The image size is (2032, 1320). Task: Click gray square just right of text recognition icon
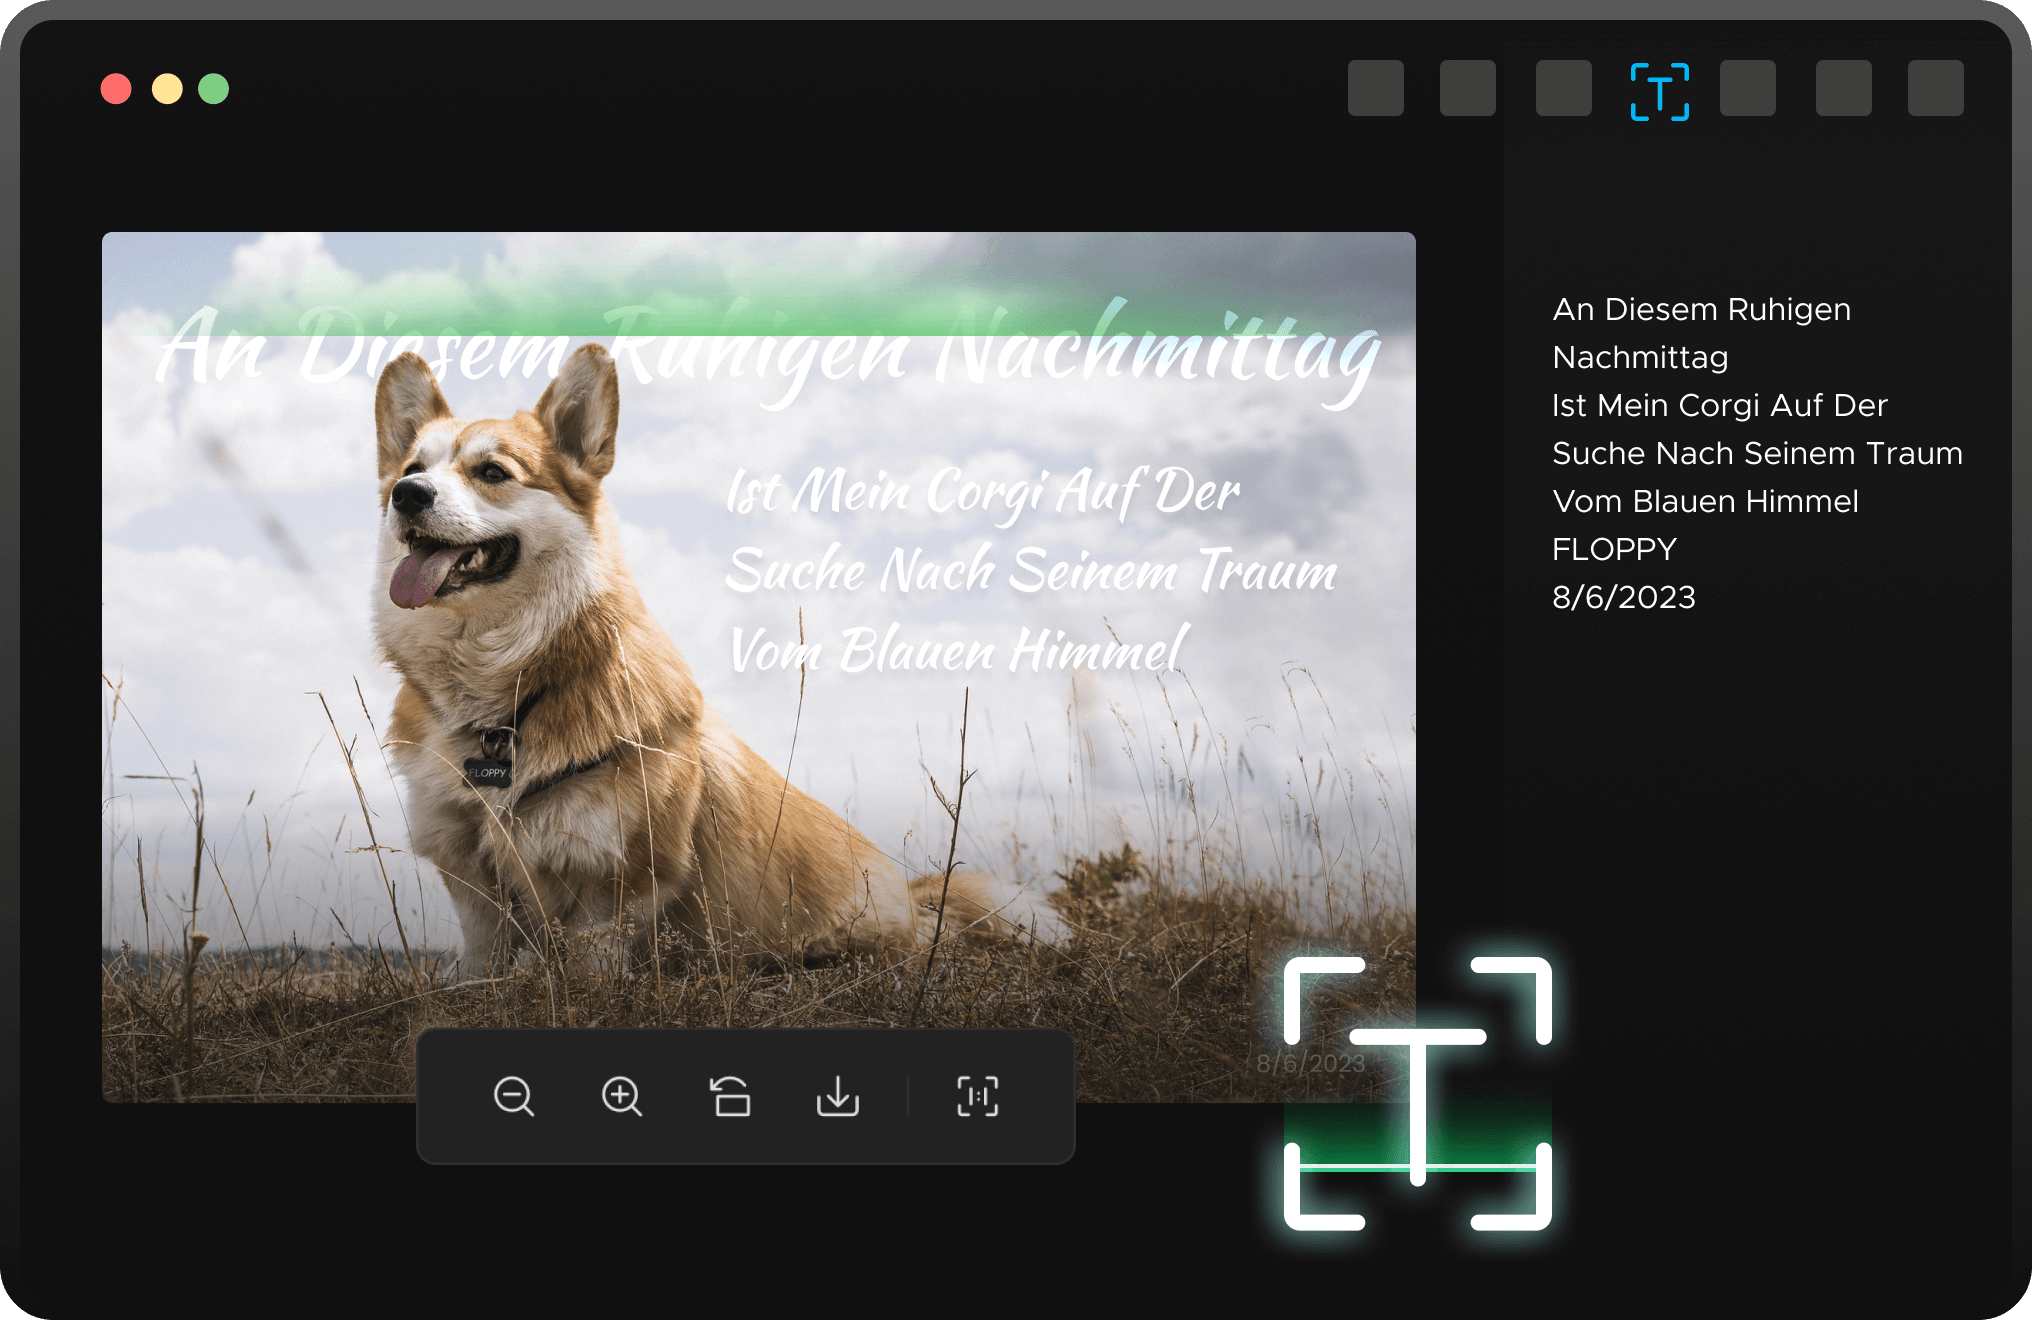[1747, 88]
